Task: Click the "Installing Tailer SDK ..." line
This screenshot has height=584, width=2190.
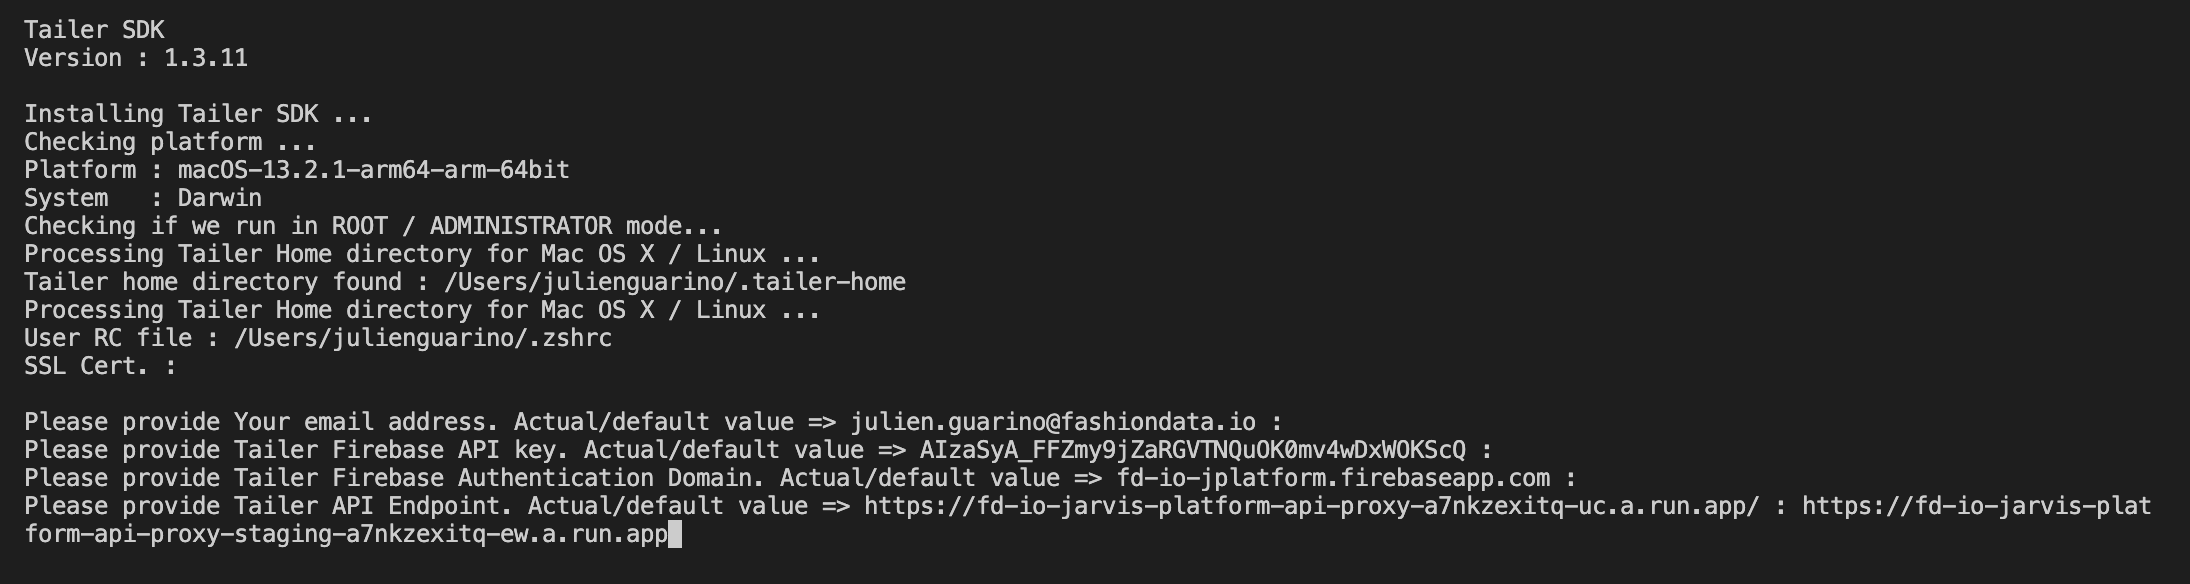Action: pos(198,114)
